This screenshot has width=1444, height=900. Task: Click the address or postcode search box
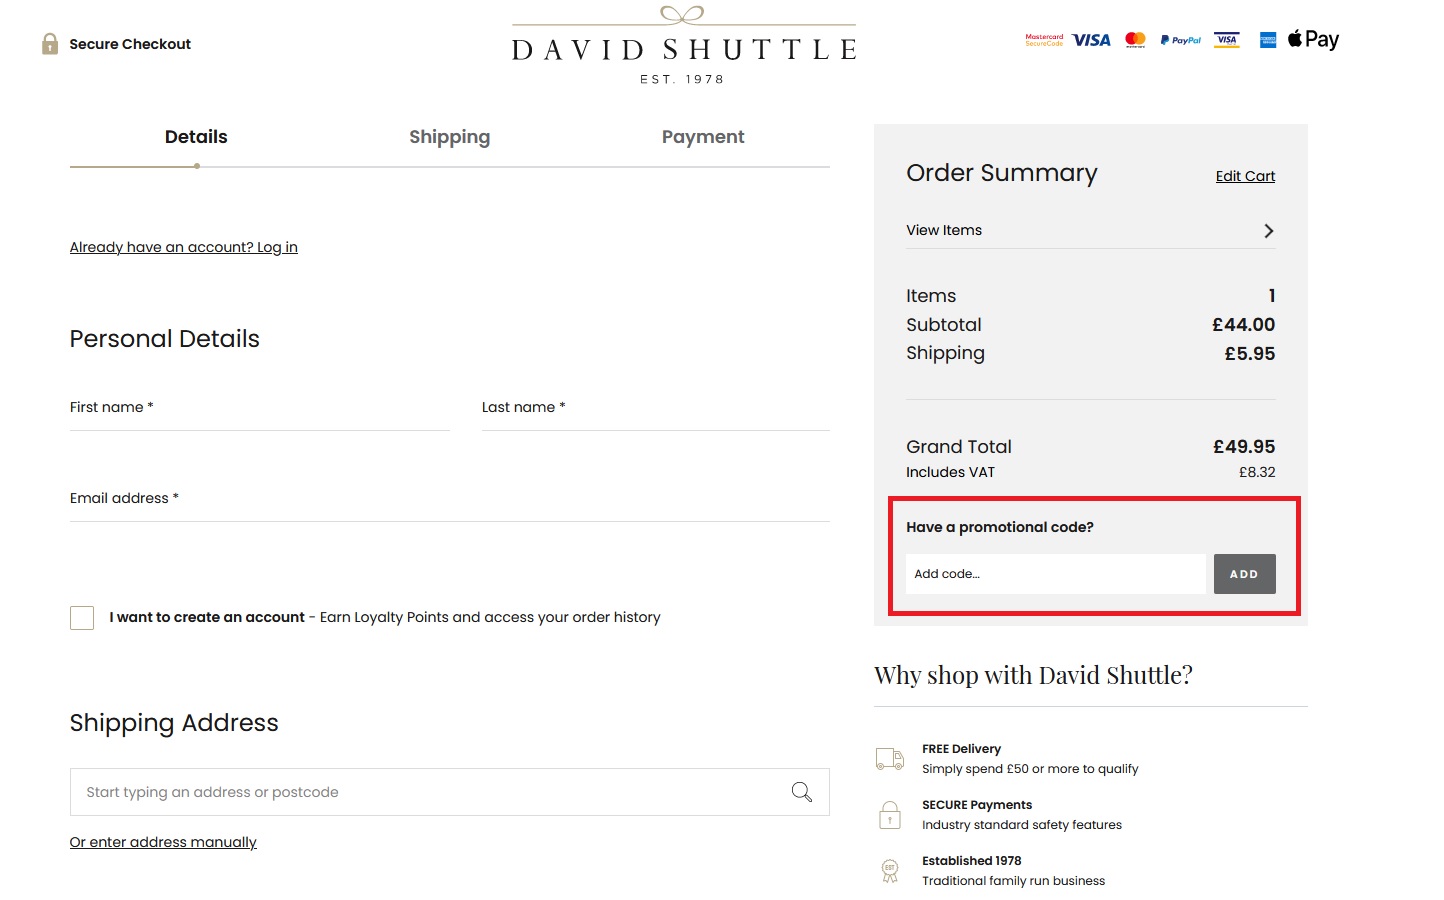[450, 792]
